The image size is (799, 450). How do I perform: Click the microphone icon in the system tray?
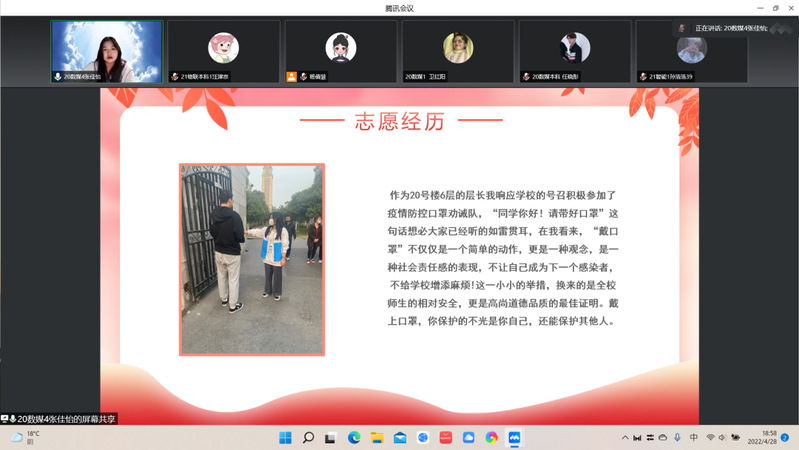(677, 437)
